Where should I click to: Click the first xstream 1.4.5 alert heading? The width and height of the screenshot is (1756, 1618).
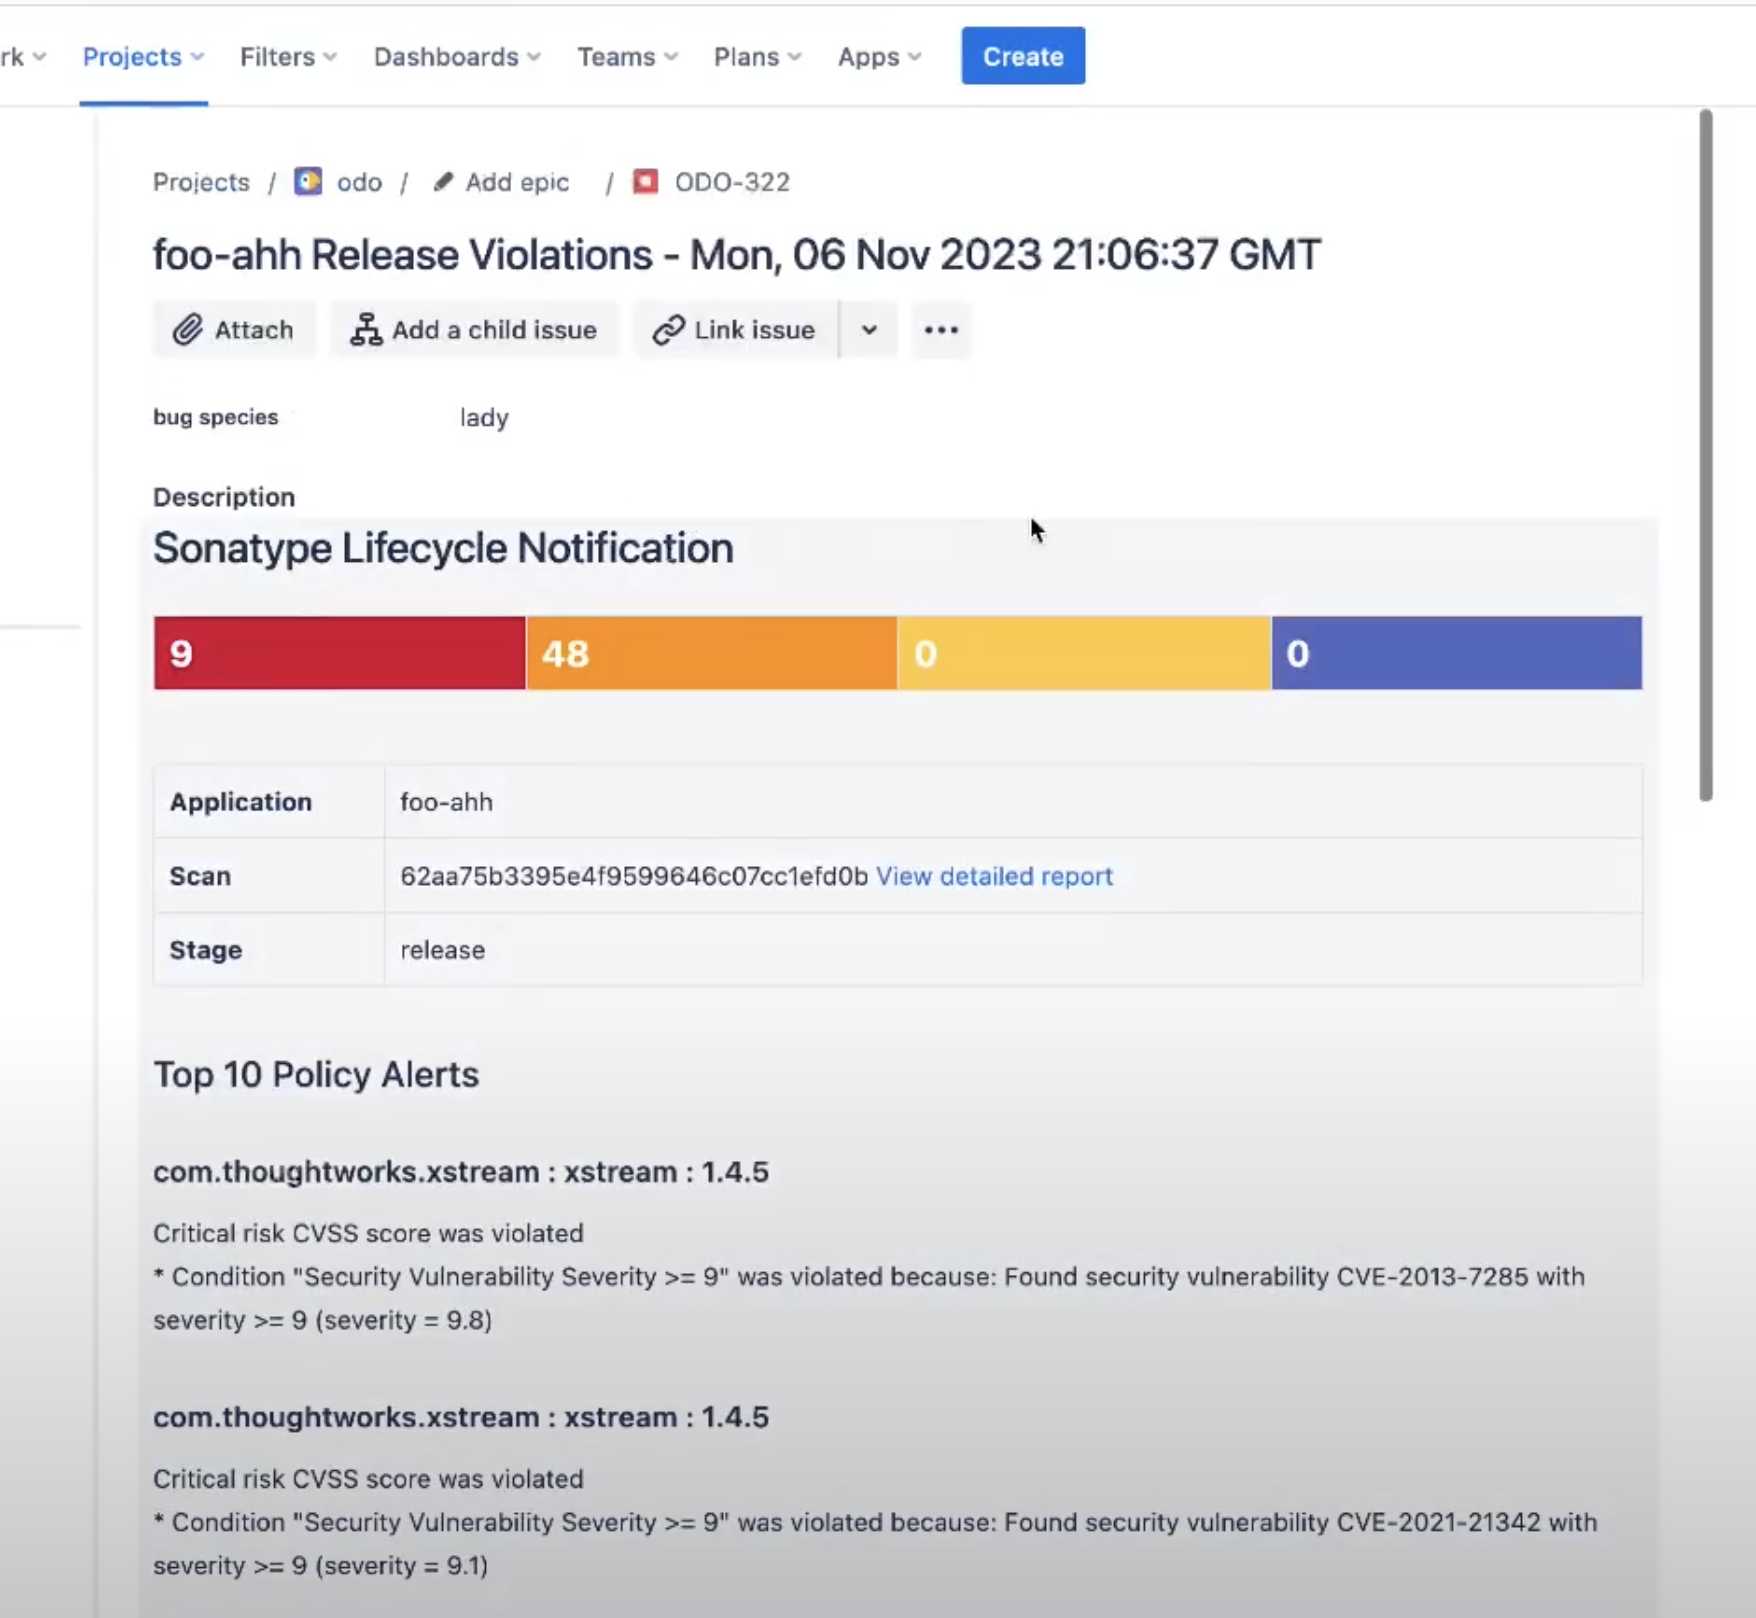pyautogui.click(x=461, y=1172)
